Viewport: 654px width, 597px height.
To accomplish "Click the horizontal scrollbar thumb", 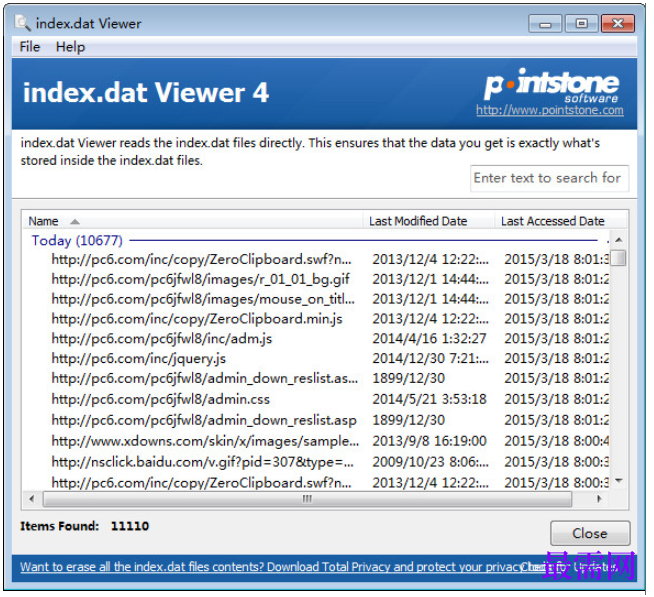I will pyautogui.click(x=307, y=499).
